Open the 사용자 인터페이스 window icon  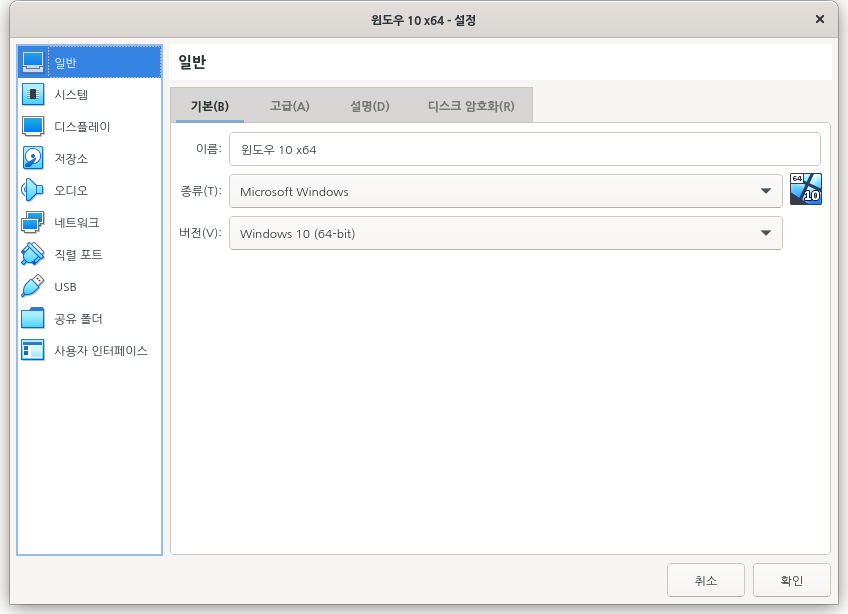[x=33, y=350]
